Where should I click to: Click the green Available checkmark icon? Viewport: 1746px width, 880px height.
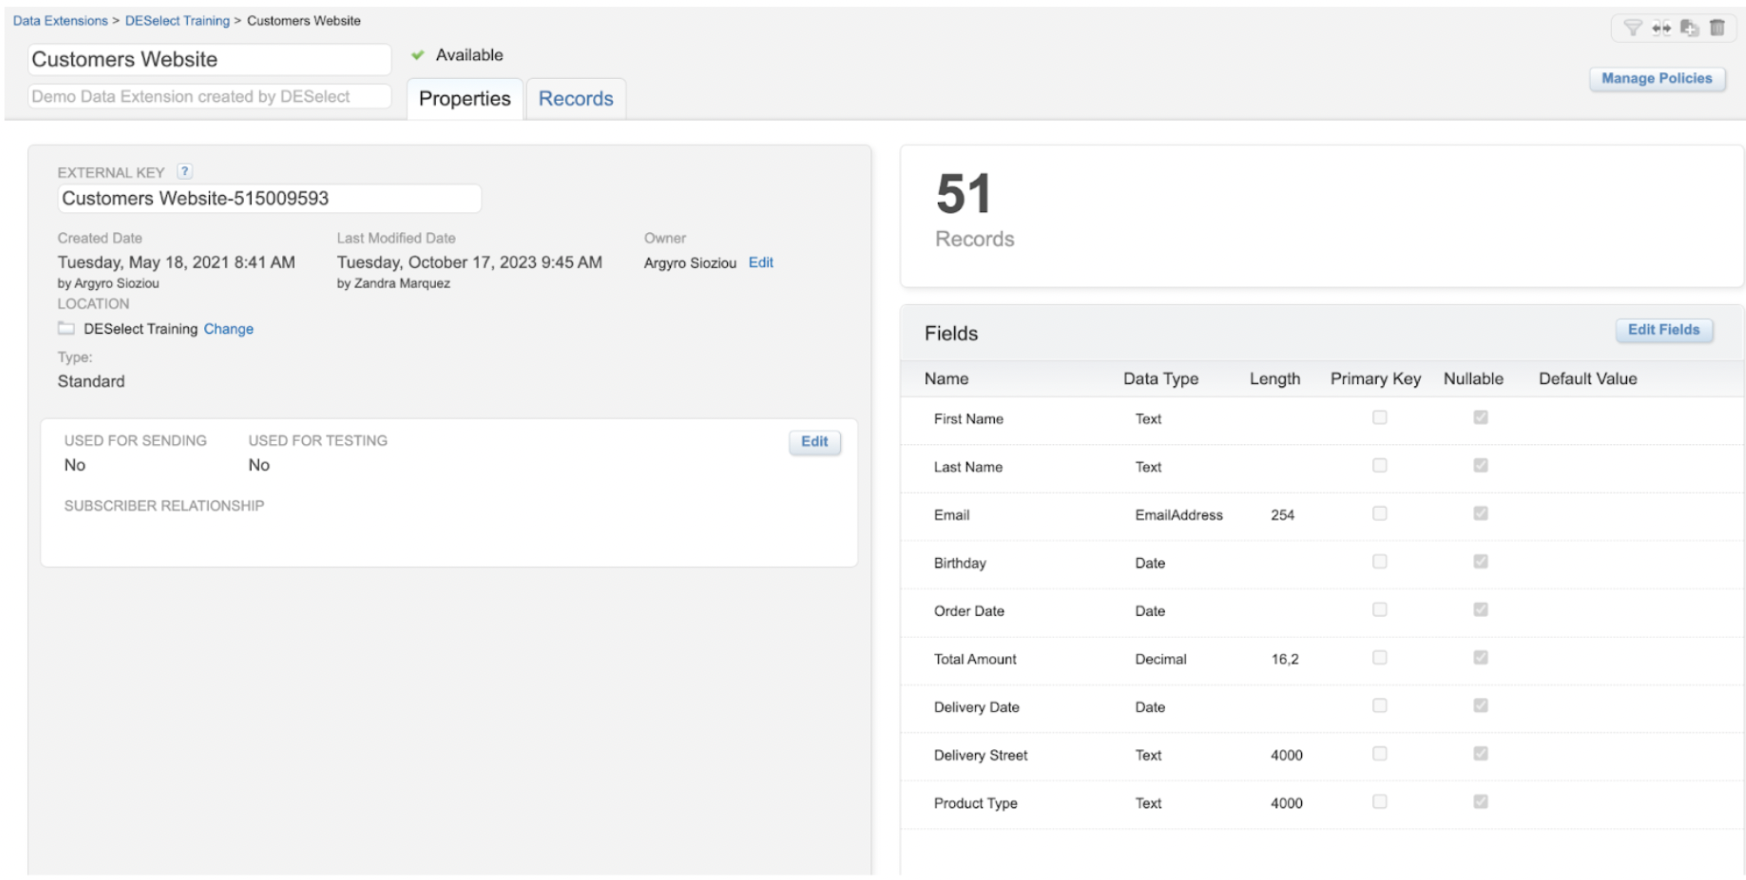coord(418,55)
